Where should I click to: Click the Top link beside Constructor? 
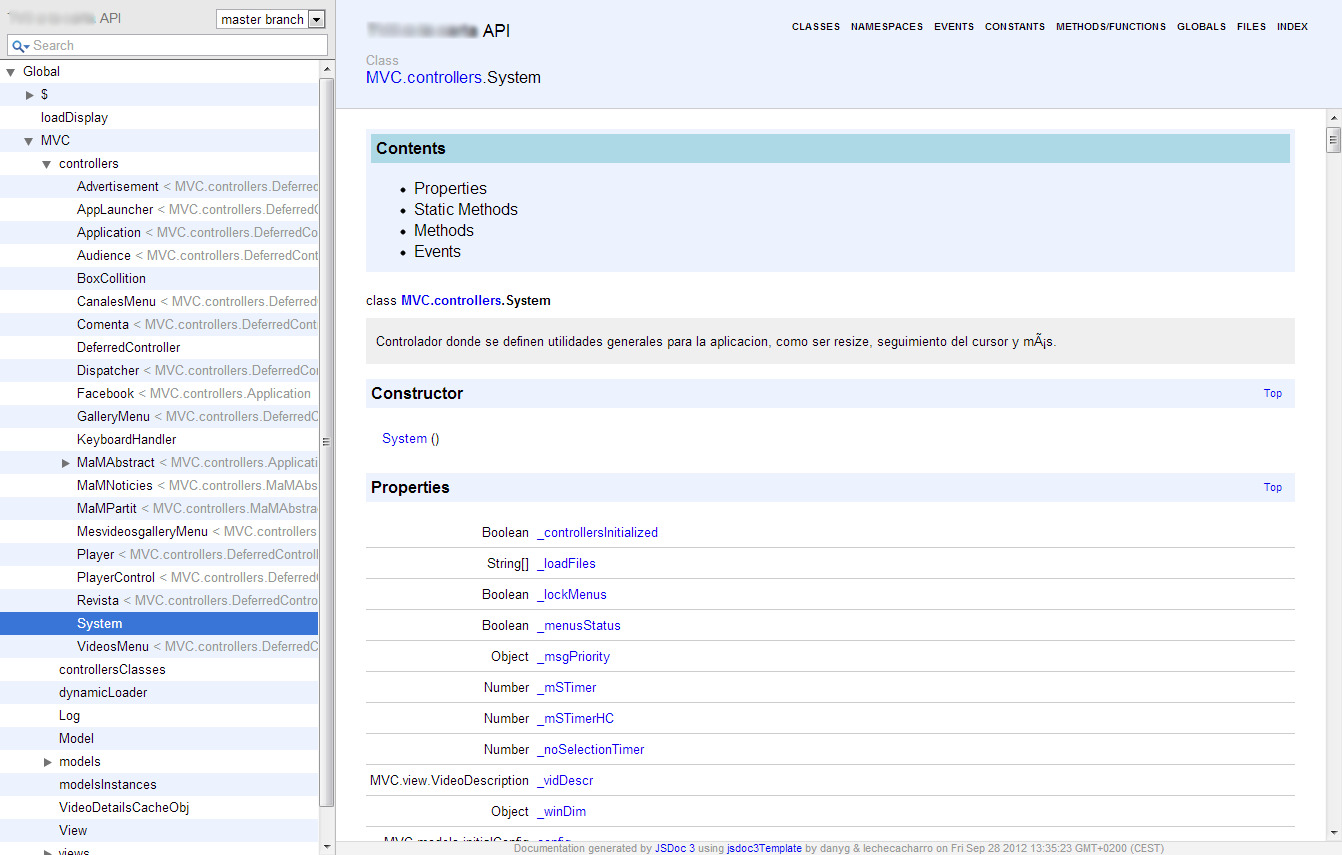click(1273, 393)
